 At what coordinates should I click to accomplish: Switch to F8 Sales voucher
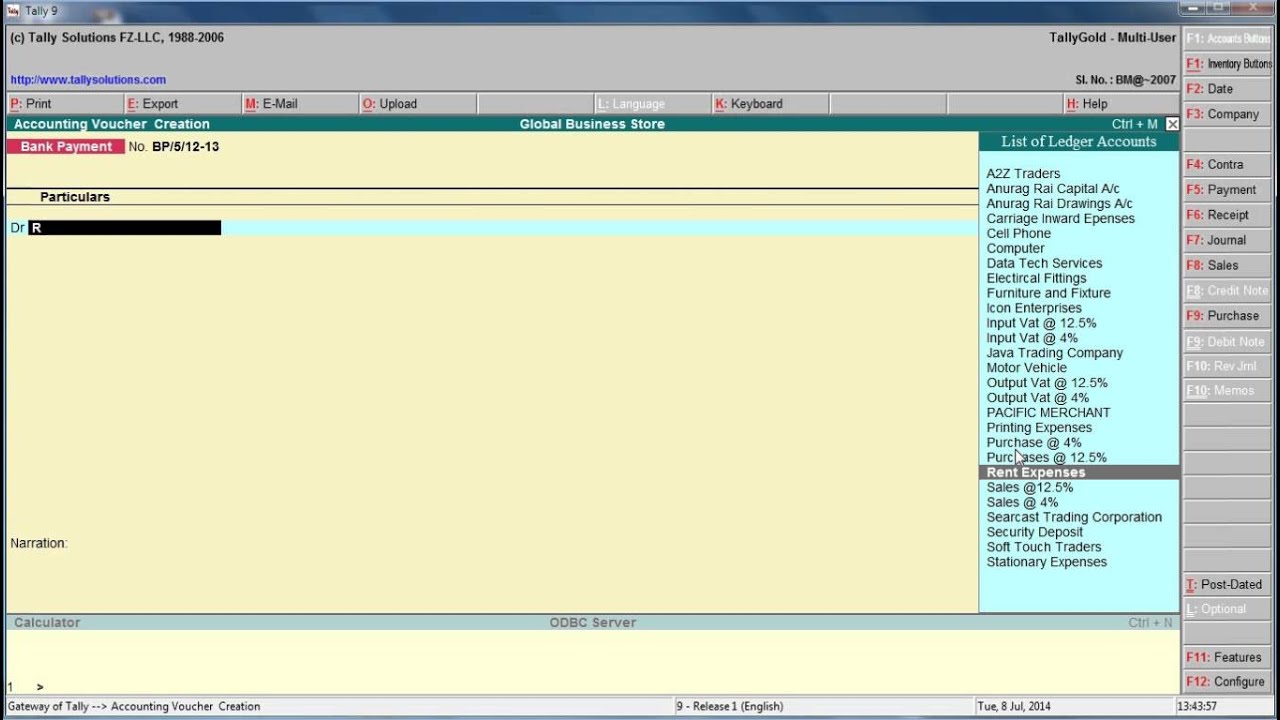[1227, 265]
